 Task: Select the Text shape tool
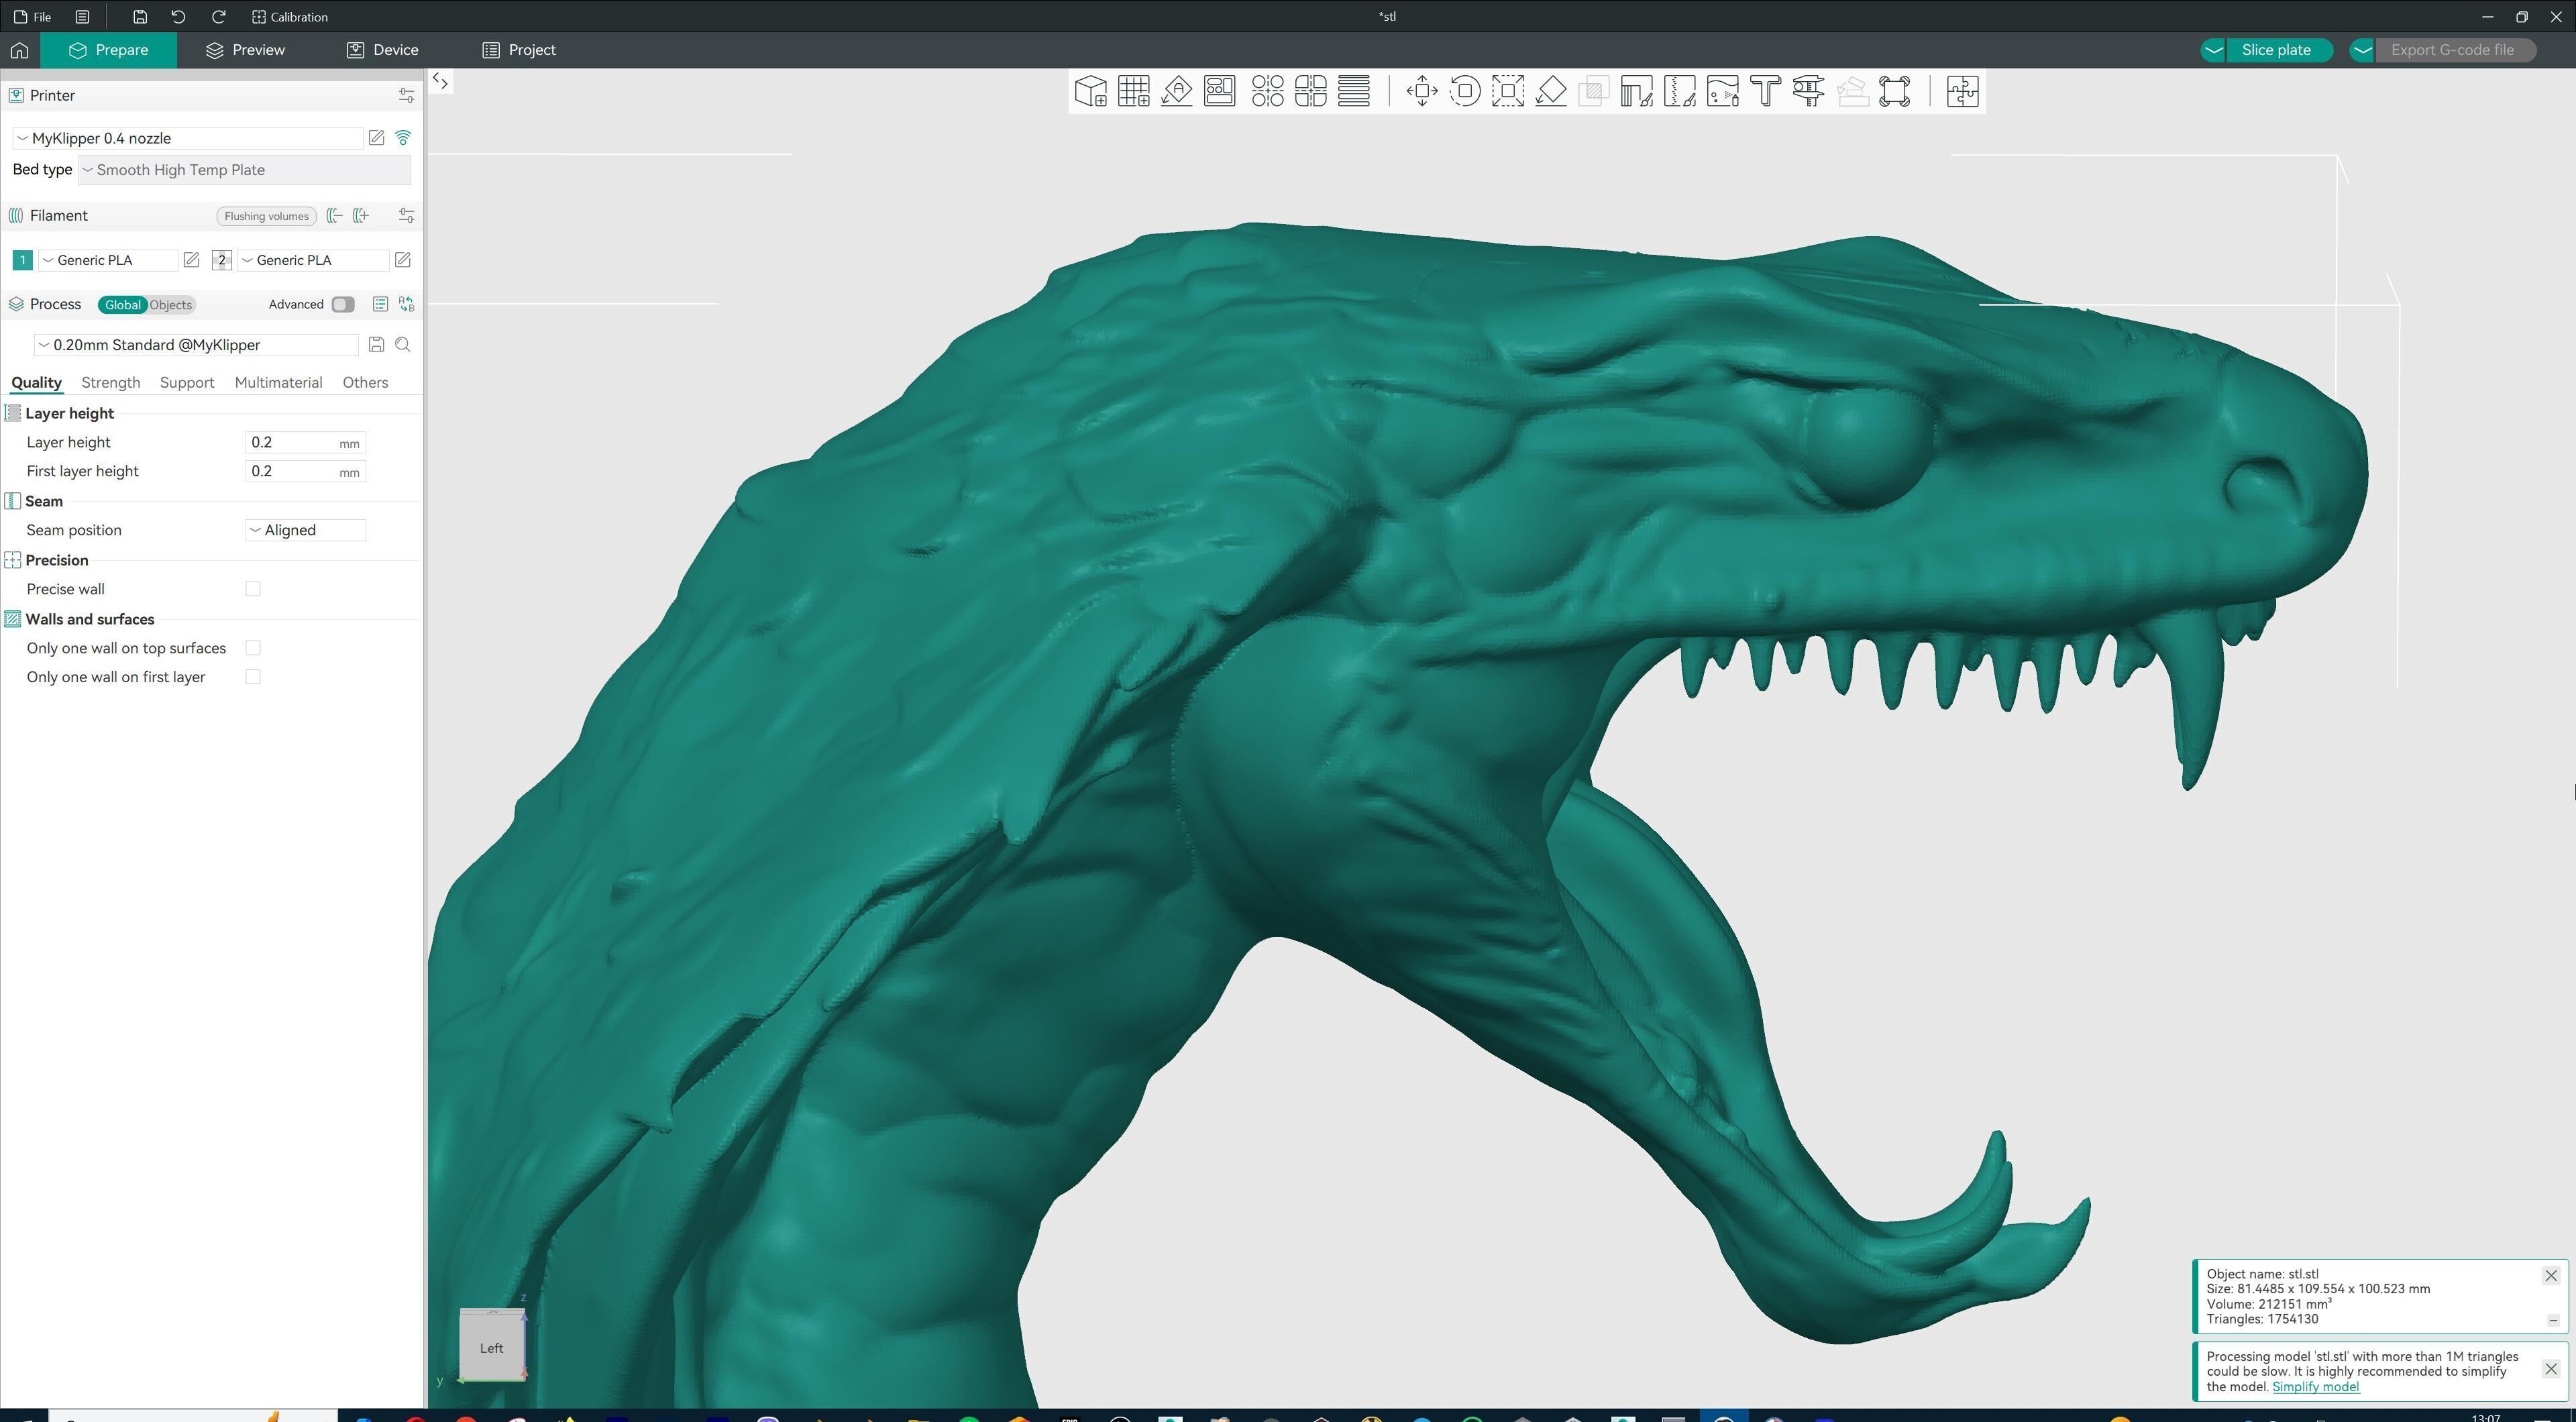(1766, 91)
